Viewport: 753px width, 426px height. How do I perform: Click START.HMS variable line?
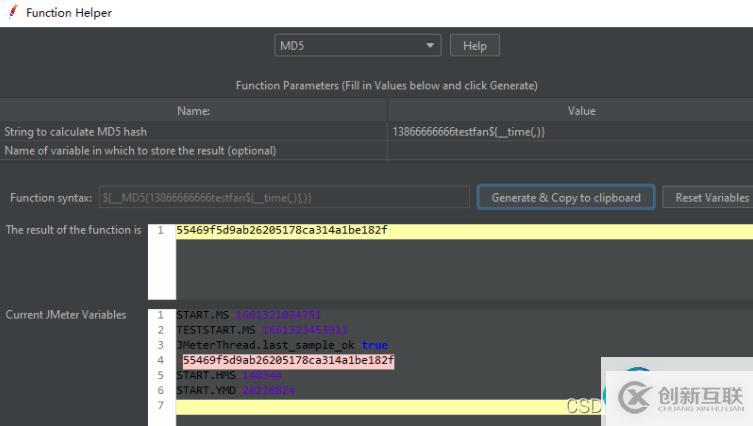(x=229, y=375)
